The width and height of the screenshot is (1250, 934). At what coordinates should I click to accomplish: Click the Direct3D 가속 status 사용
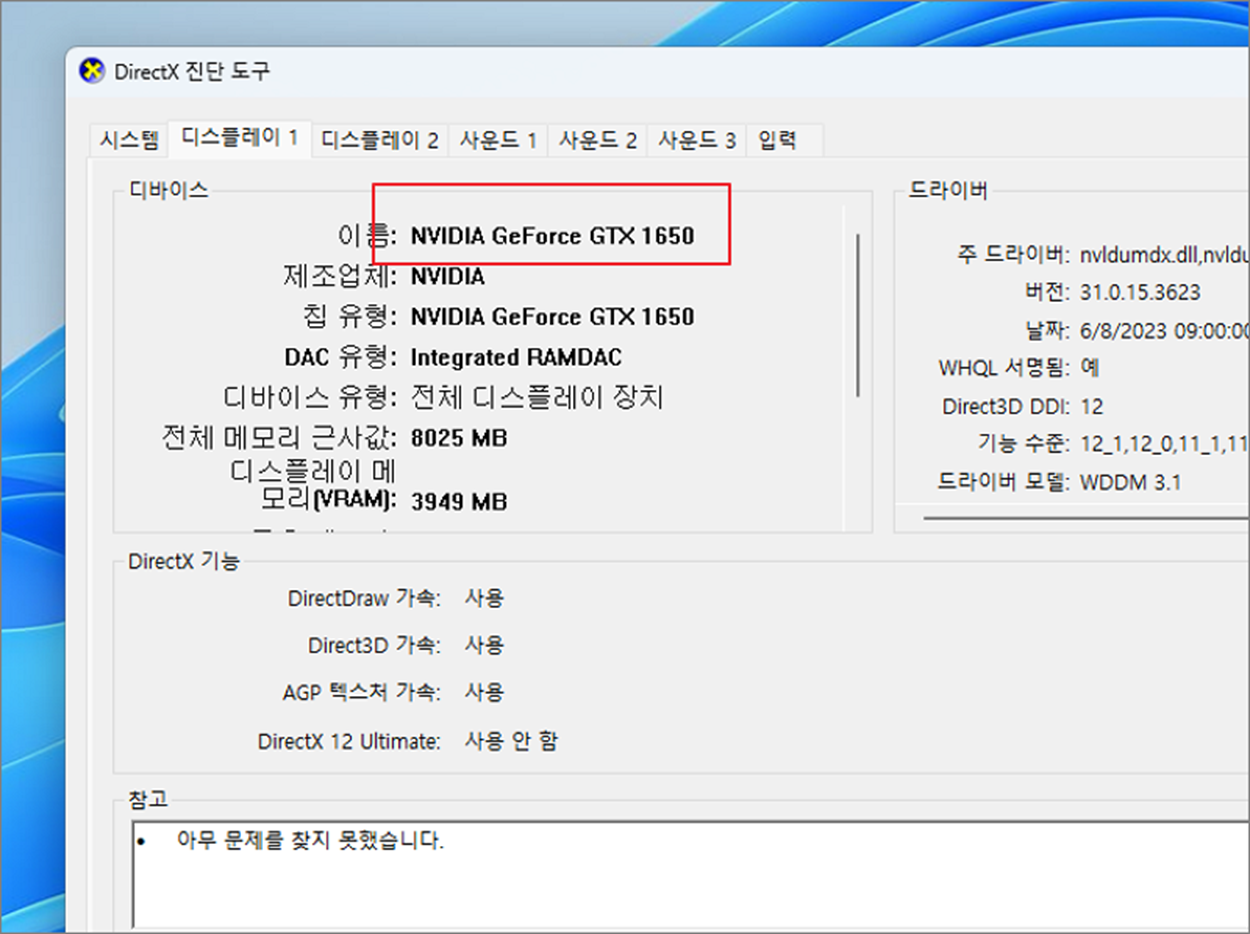[x=484, y=646]
